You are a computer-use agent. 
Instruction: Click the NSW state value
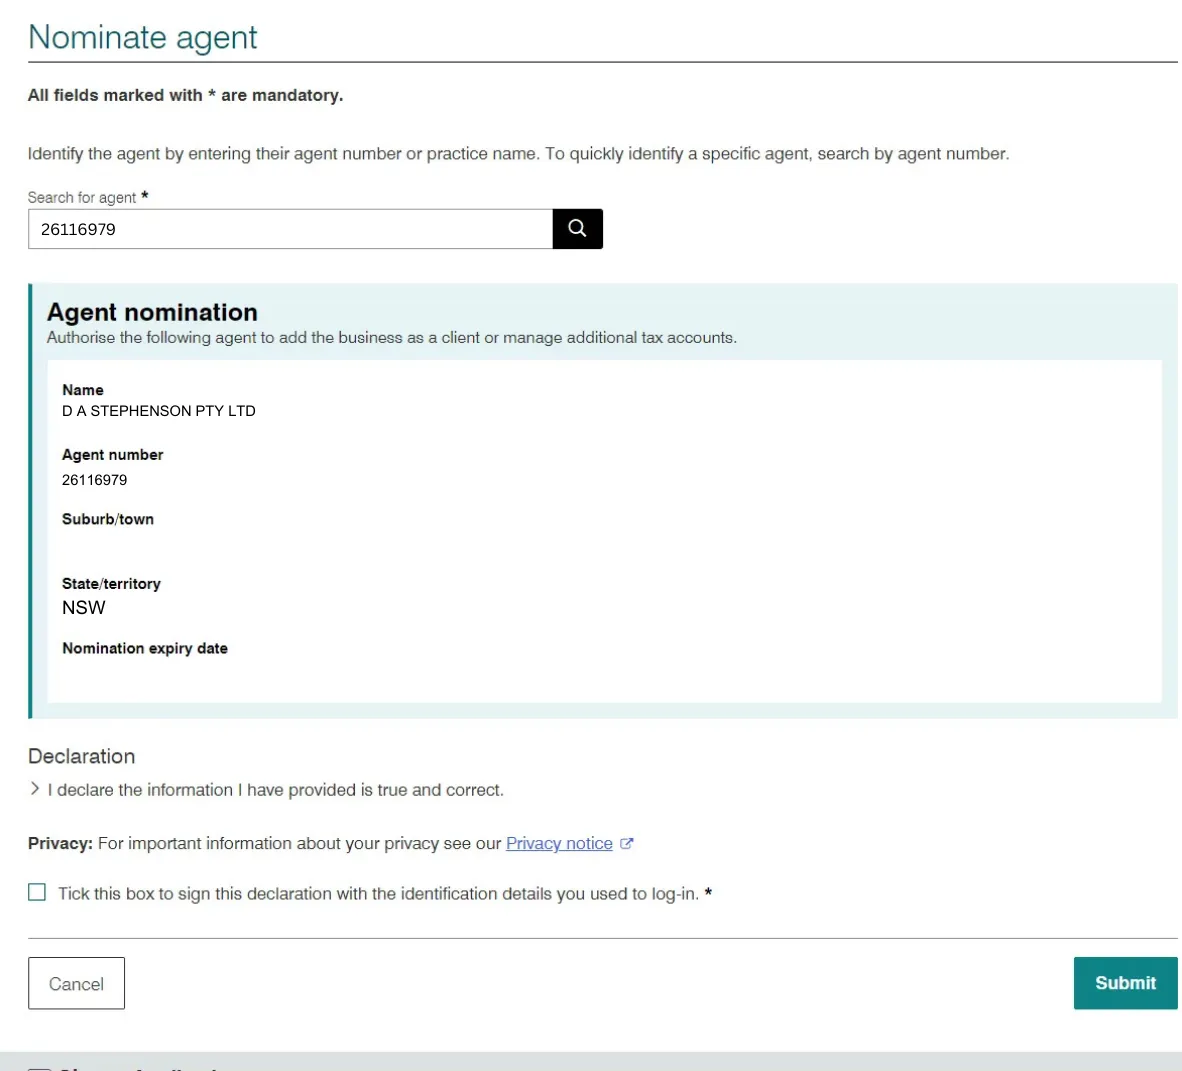[x=84, y=607]
